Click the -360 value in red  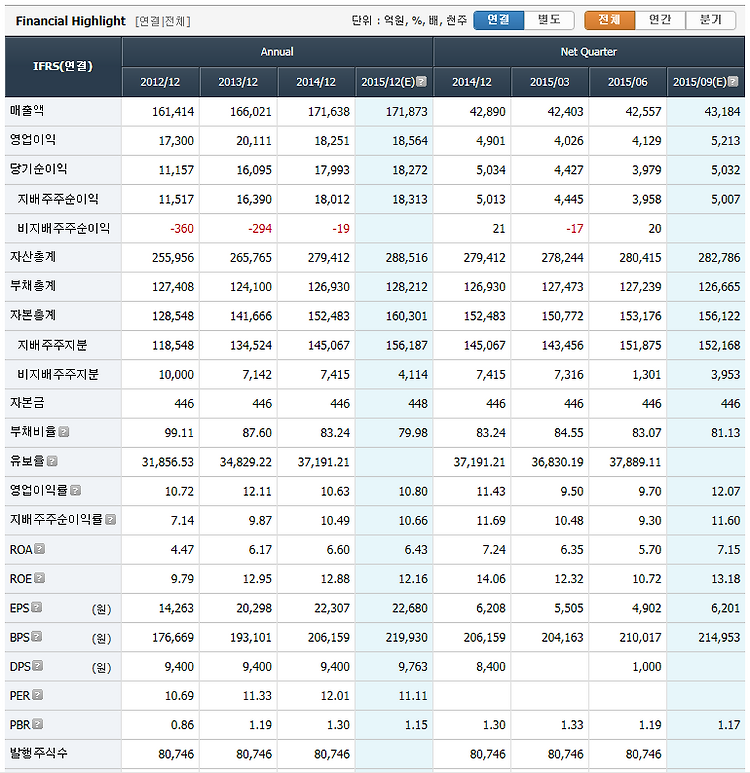pos(182,229)
